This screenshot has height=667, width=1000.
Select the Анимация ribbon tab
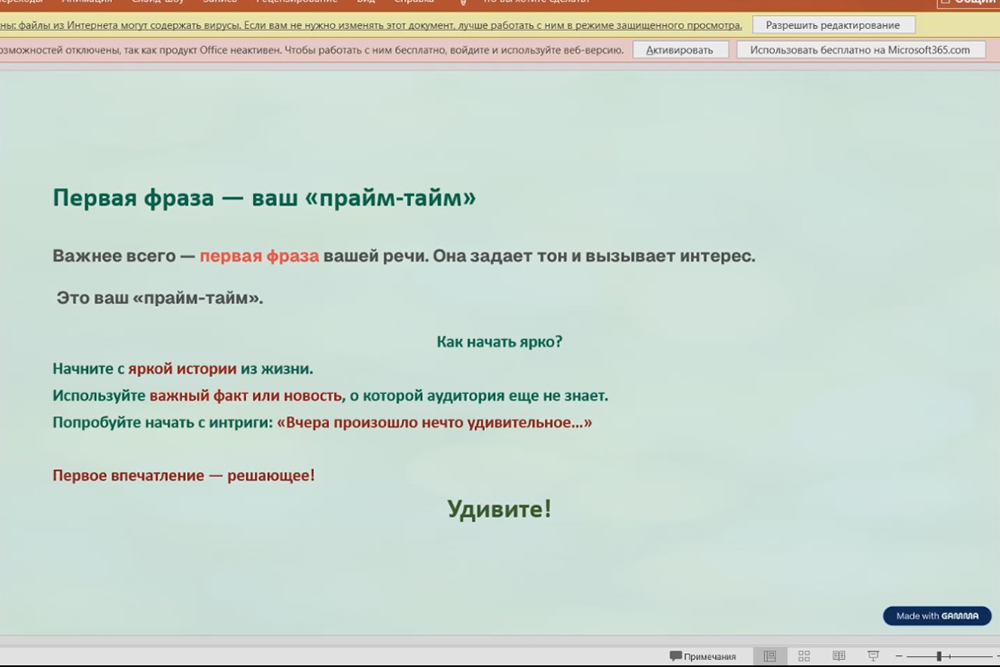86,2
